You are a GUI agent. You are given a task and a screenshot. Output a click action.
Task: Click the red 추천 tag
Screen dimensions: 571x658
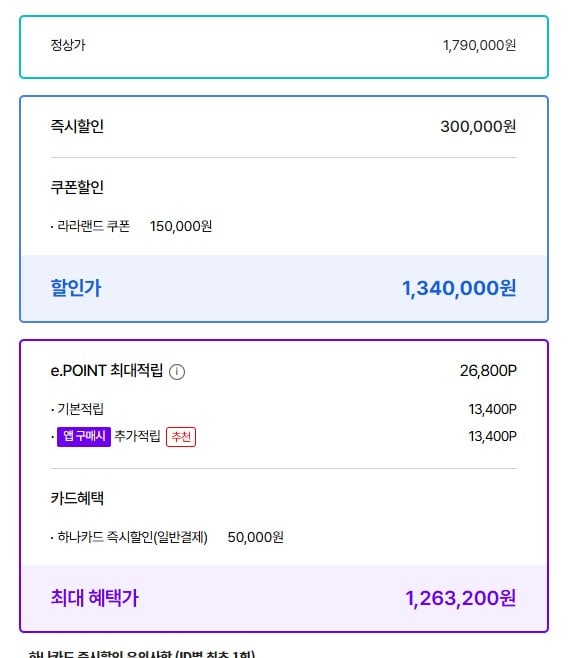pyautogui.click(x=181, y=437)
